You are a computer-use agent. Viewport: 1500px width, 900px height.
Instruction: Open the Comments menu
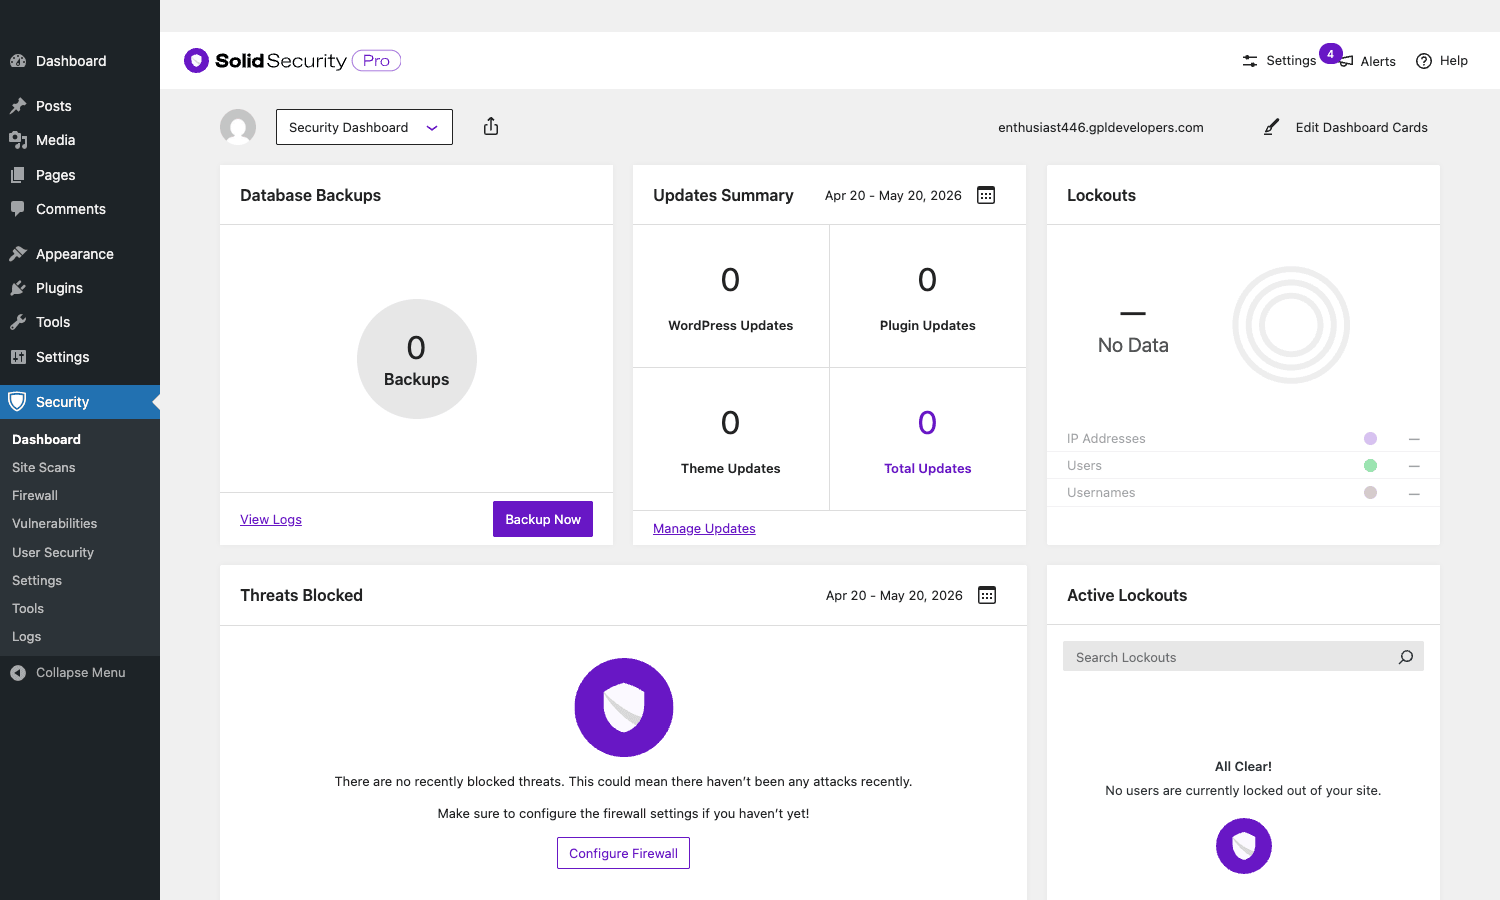point(80,209)
